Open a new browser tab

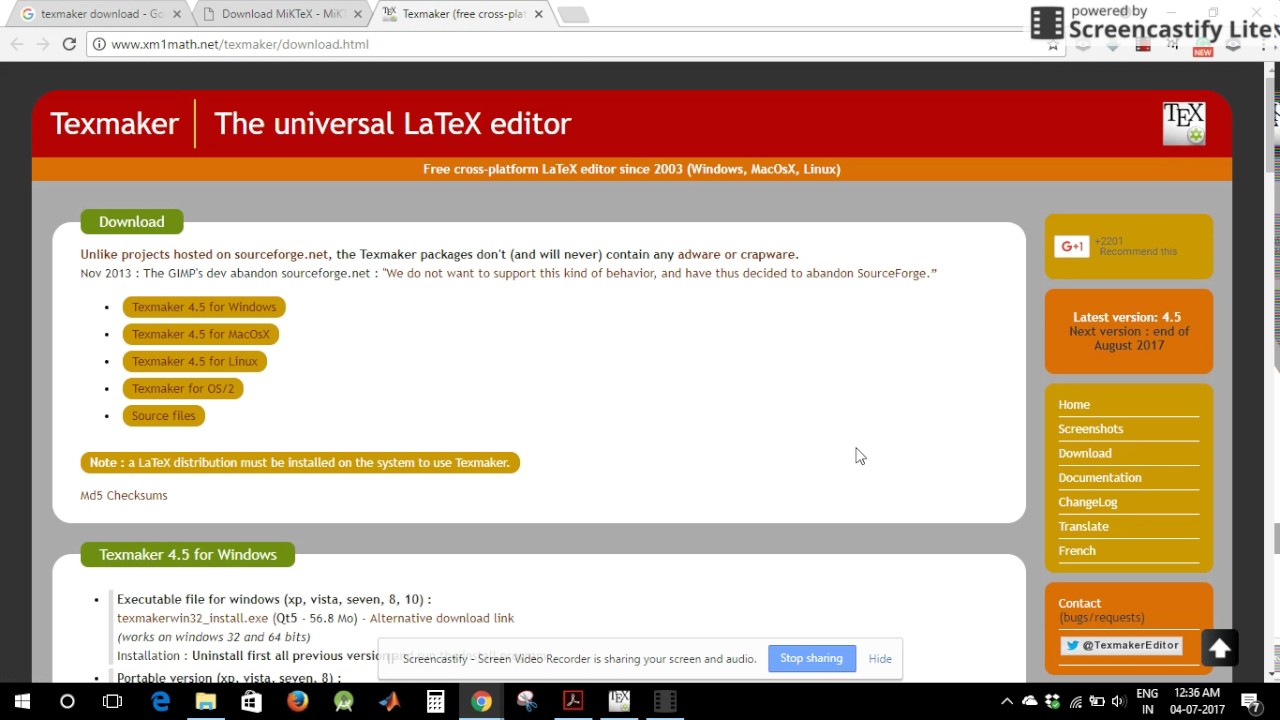point(573,14)
